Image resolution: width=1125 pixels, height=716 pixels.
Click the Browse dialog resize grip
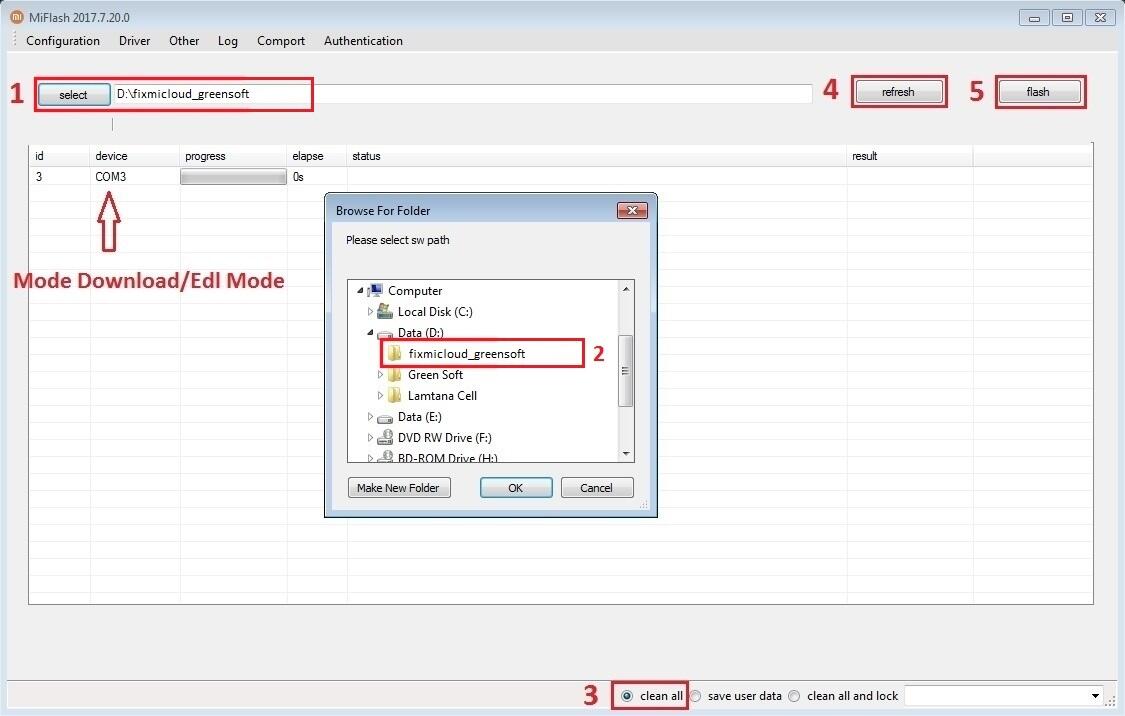pos(644,505)
